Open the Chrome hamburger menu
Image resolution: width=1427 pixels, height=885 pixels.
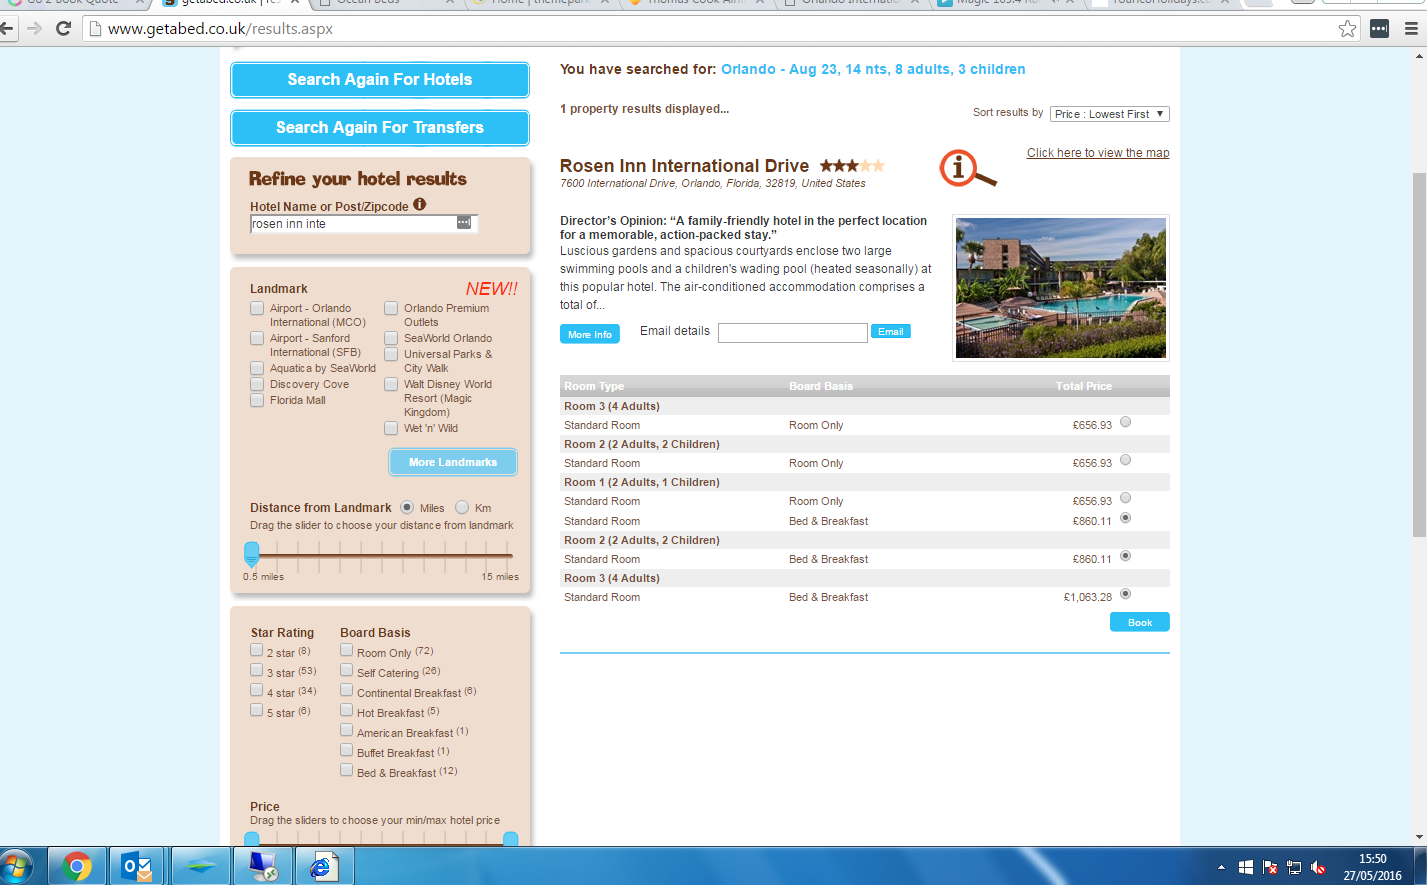click(x=1411, y=28)
